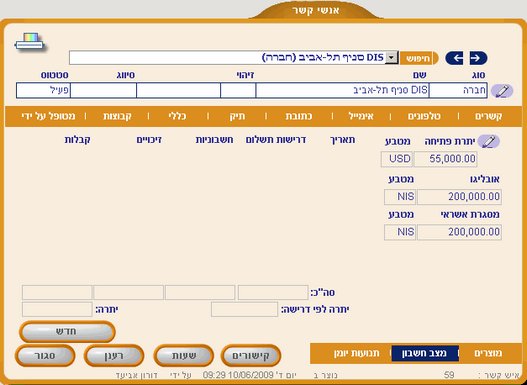Click the USD currency field
Viewport: 527px width, 385px height.
(x=397, y=159)
